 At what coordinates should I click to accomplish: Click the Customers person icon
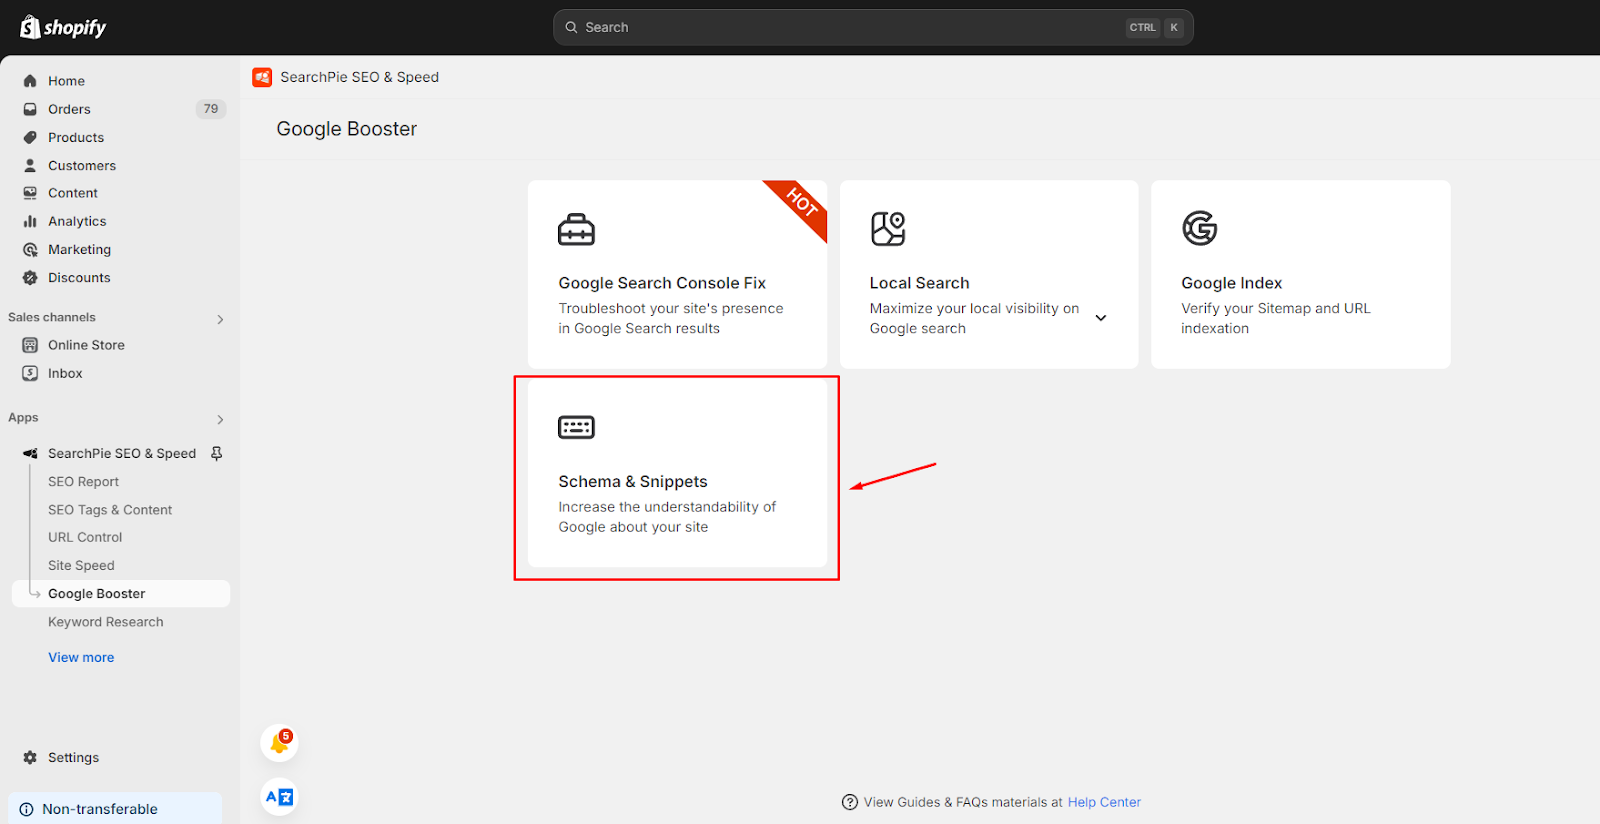point(30,165)
